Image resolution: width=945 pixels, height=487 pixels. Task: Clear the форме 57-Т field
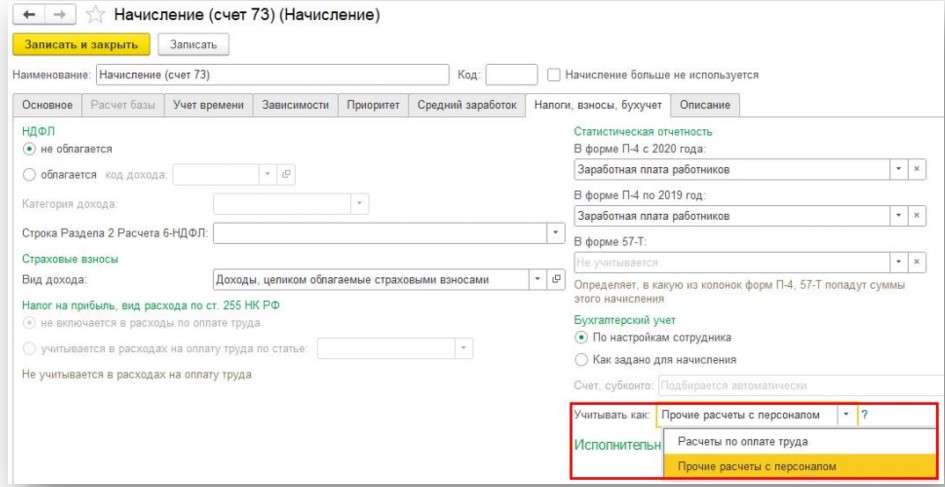click(917, 262)
